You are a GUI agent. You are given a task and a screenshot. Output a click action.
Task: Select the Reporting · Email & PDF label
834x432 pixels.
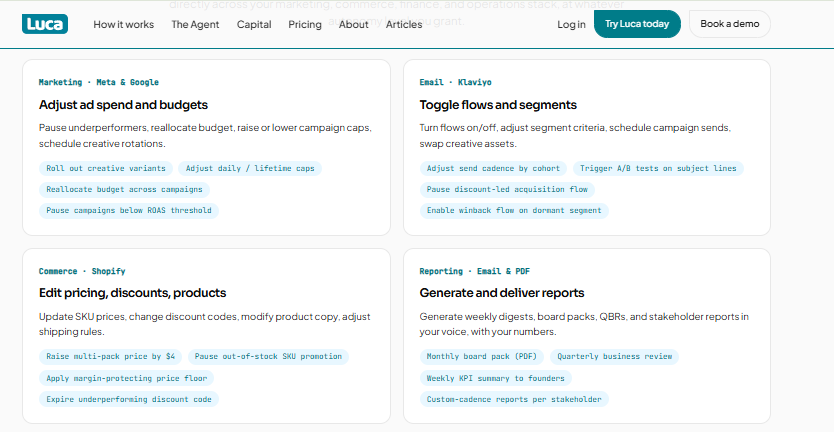[x=474, y=271]
